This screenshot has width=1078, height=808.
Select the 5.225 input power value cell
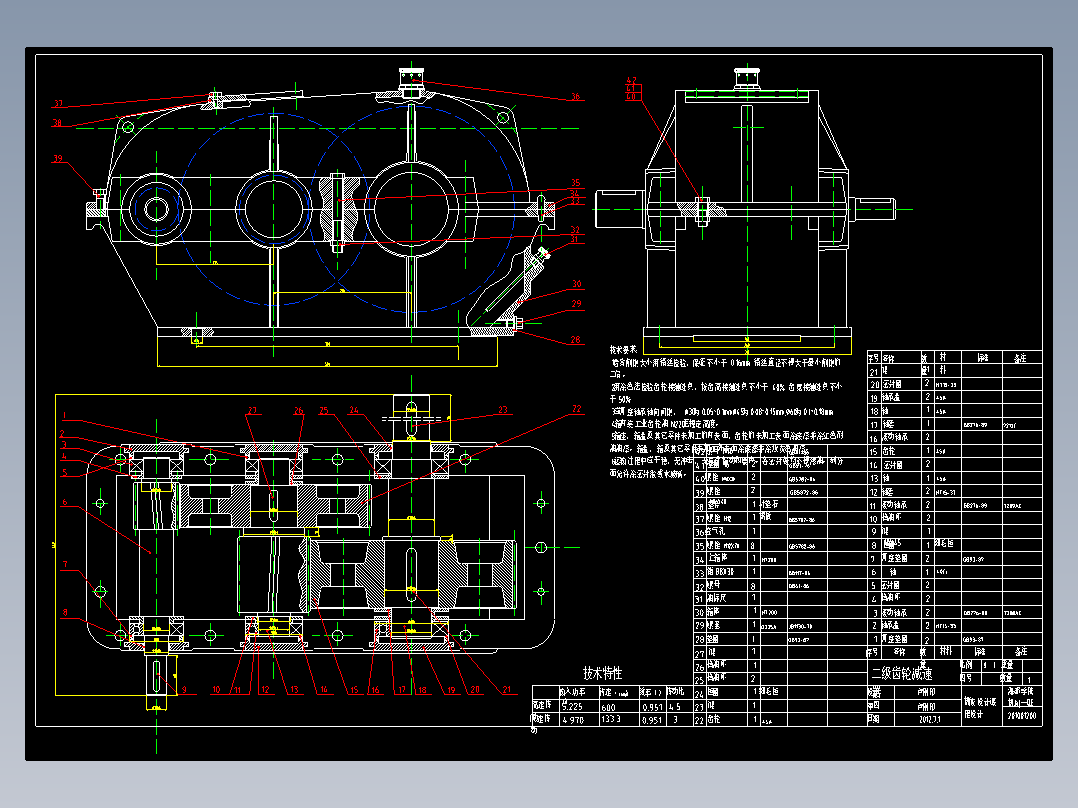tap(572, 706)
